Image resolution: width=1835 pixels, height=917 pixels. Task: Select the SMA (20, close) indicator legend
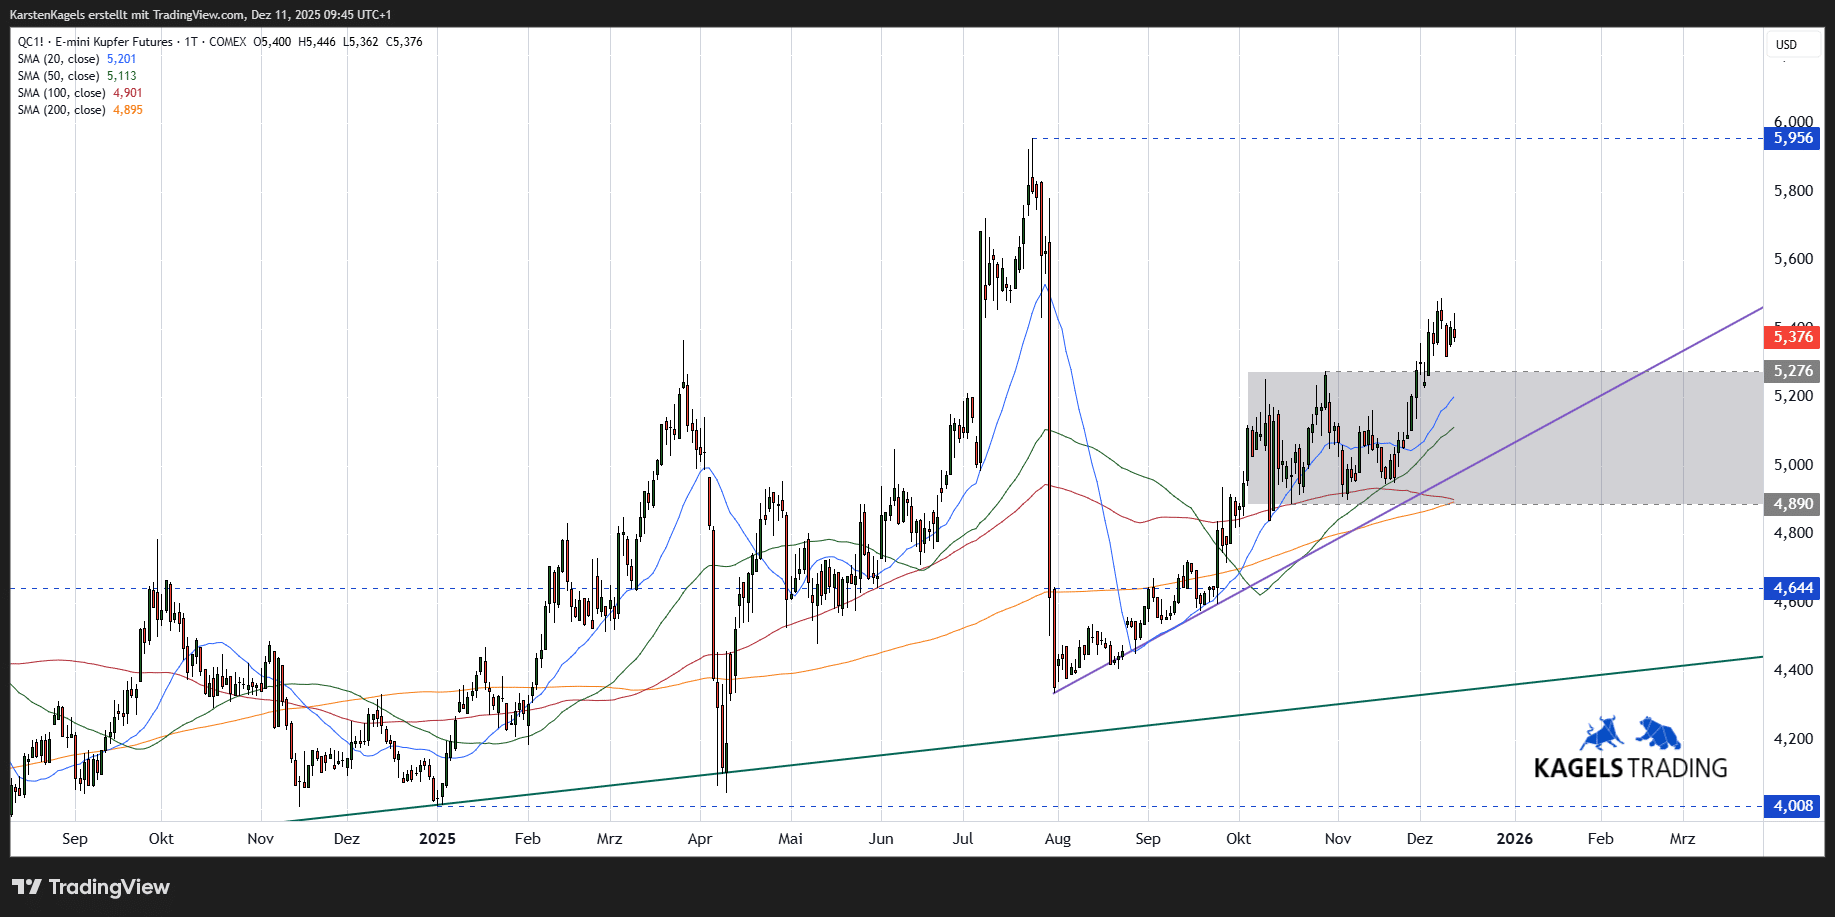[x=58, y=59]
